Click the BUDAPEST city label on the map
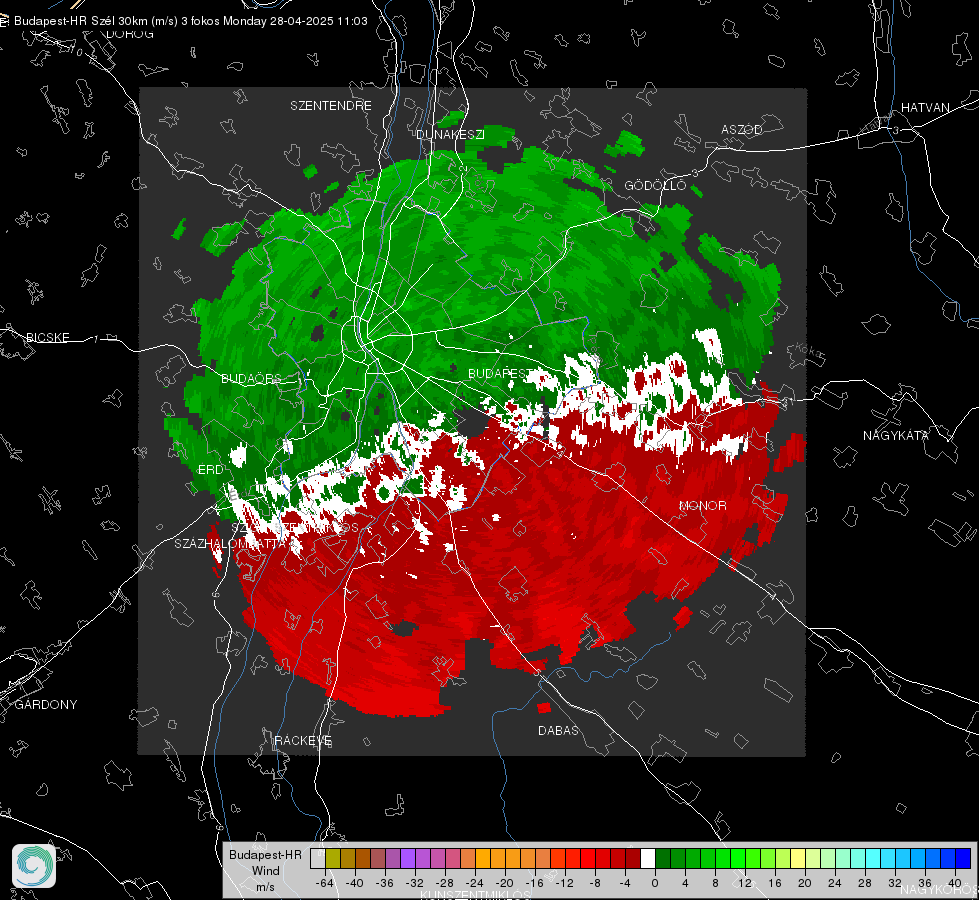 click(498, 373)
